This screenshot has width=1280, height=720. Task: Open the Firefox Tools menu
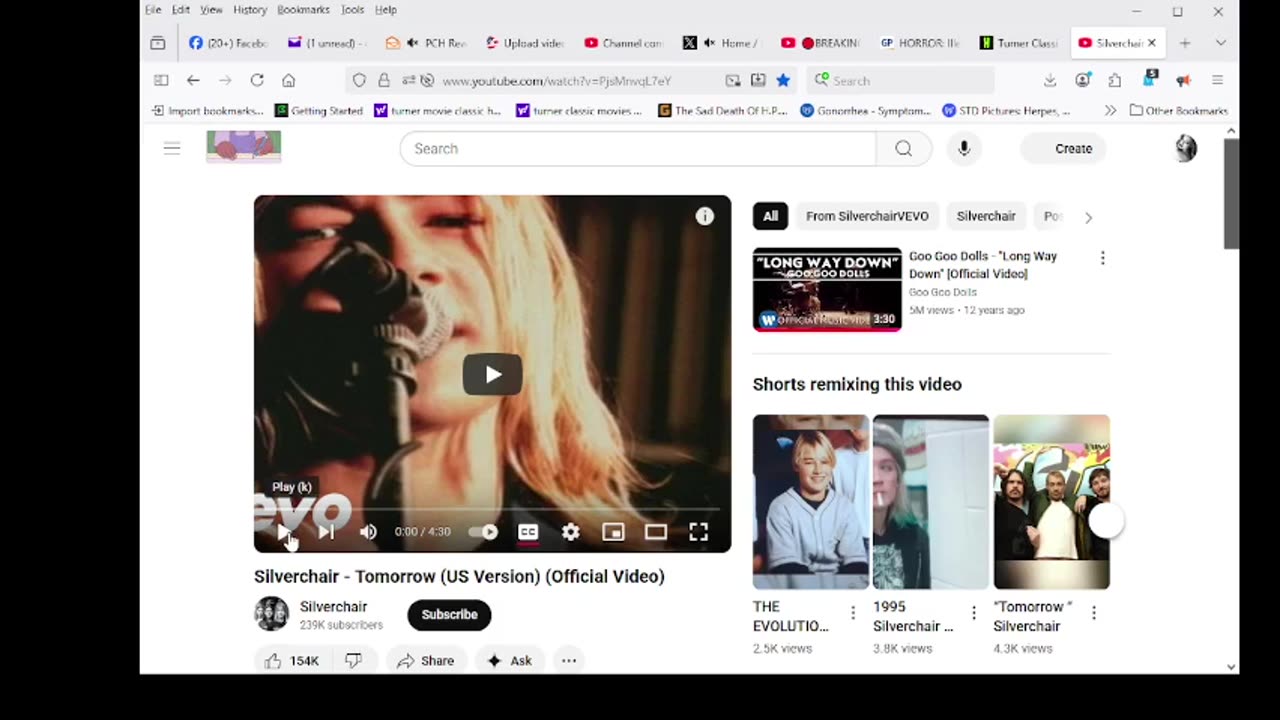click(352, 10)
